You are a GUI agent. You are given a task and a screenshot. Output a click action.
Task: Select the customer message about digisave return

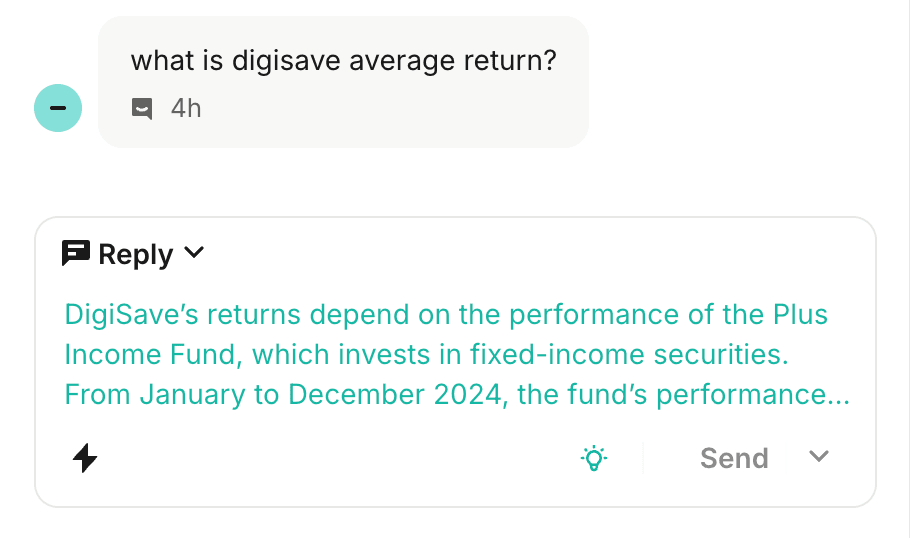(x=343, y=62)
